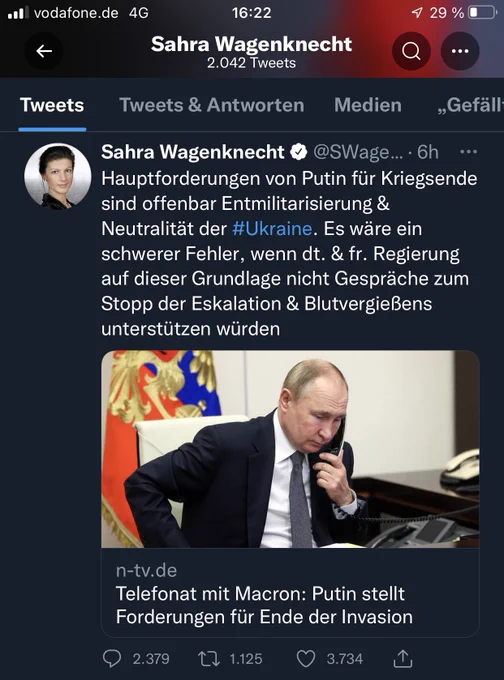Open the Medien tab
The width and height of the screenshot is (504, 680).
(368, 105)
